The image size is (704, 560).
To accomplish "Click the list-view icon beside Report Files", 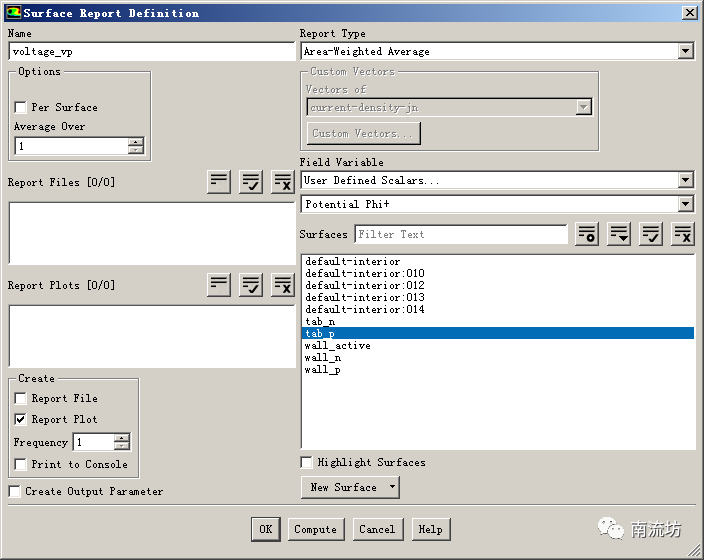I will [x=219, y=181].
